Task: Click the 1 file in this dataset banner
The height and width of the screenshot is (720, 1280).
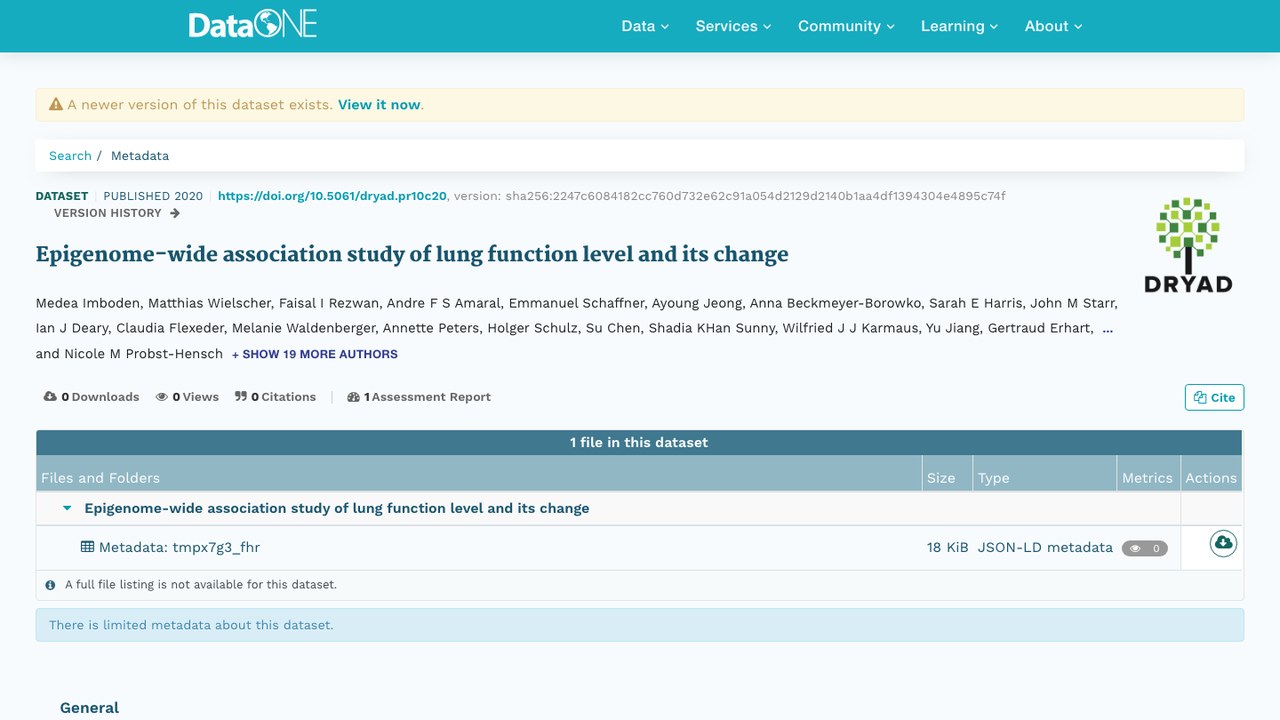Action: pyautogui.click(x=639, y=443)
